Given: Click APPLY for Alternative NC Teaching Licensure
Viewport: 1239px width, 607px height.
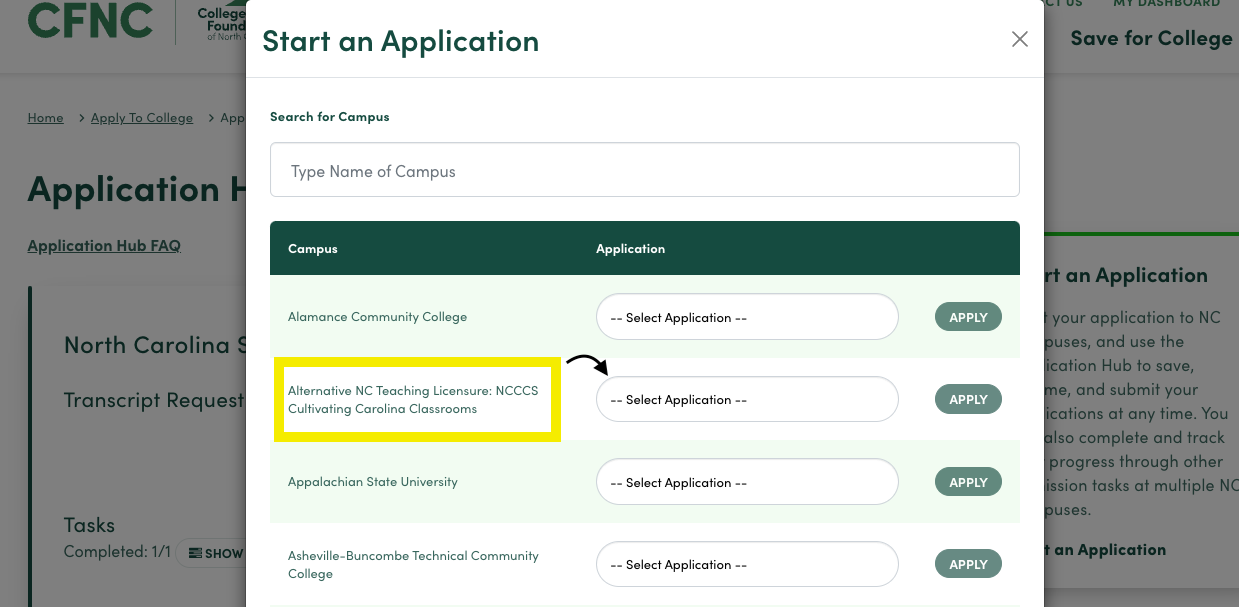Looking at the screenshot, I should pyautogui.click(x=968, y=399).
